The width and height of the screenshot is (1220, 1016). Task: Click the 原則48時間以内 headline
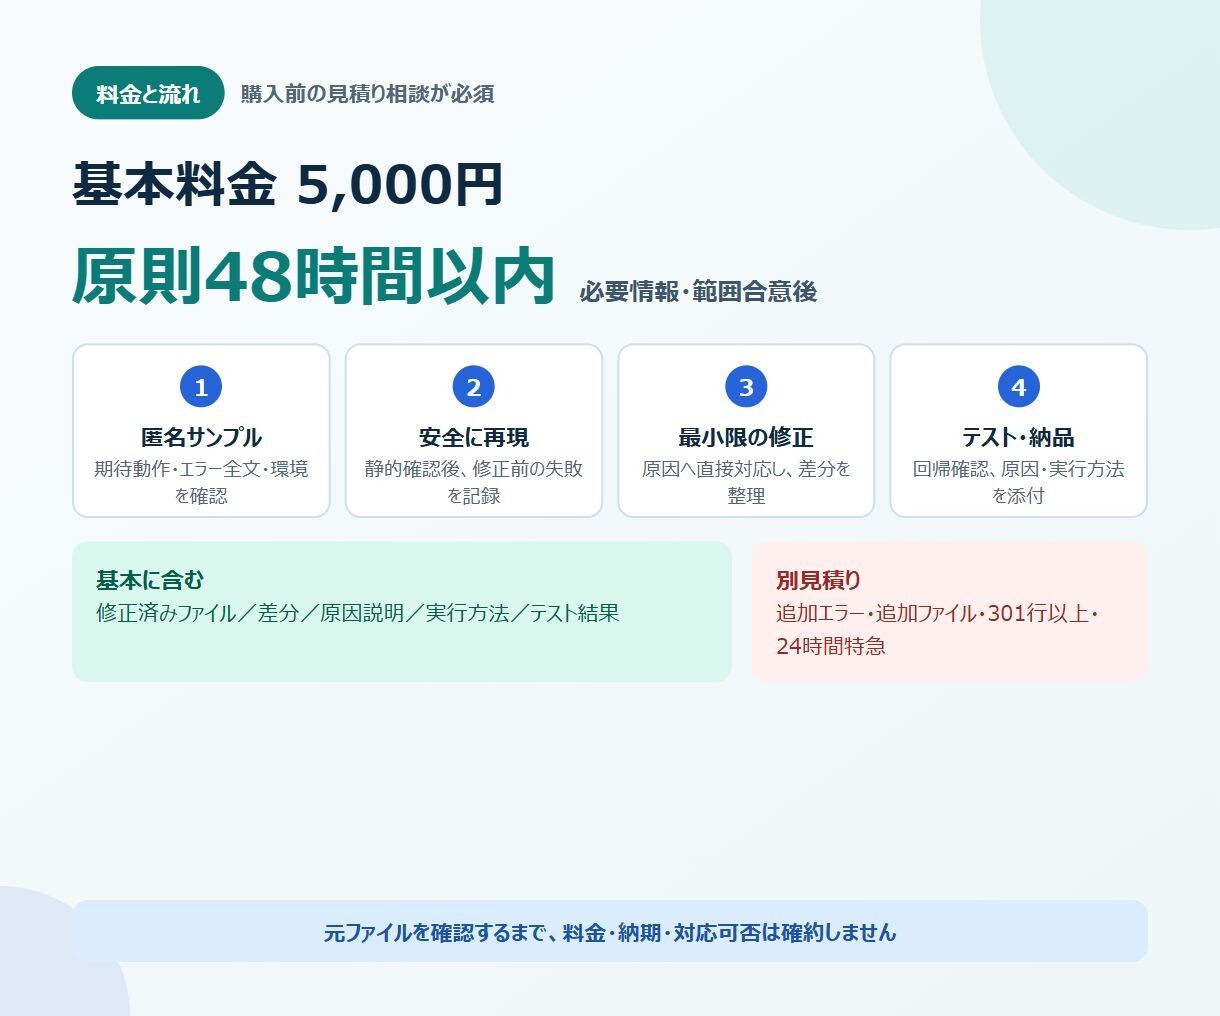(313, 276)
